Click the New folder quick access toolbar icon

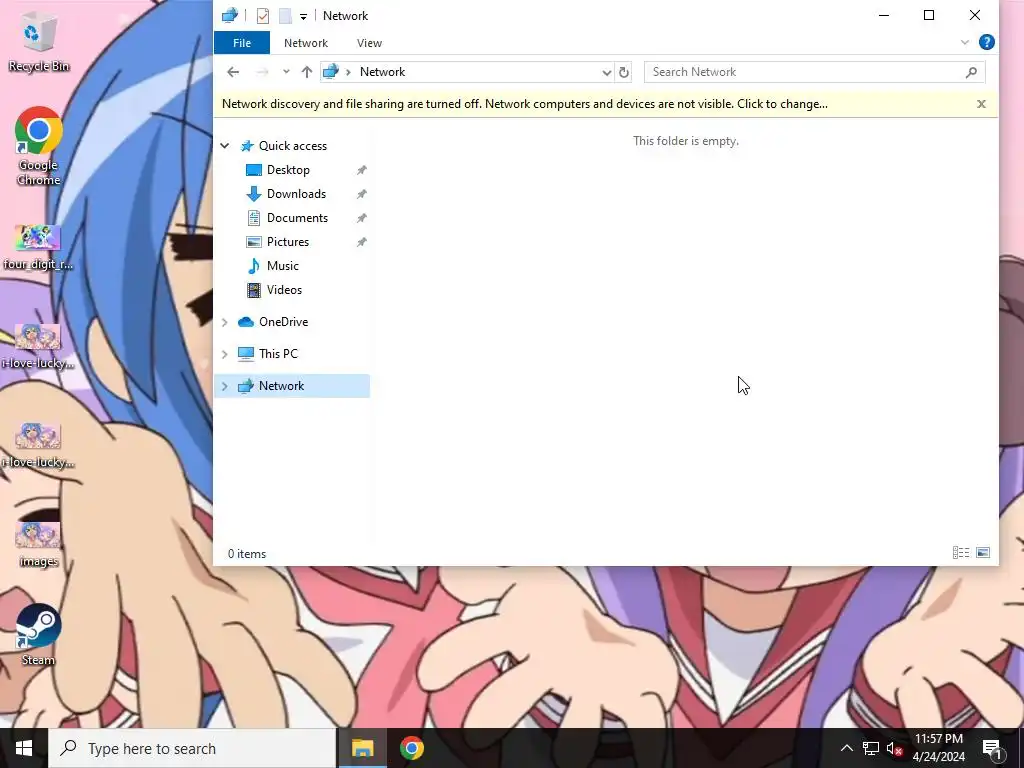point(285,16)
